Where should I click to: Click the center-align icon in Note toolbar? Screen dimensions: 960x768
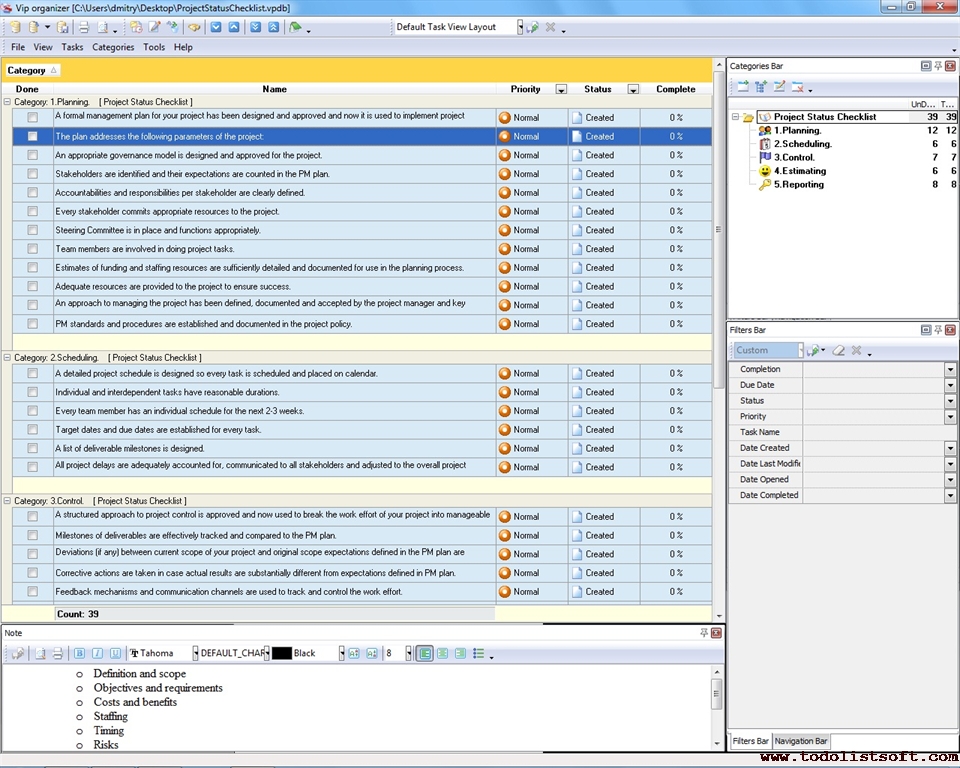tap(442, 653)
